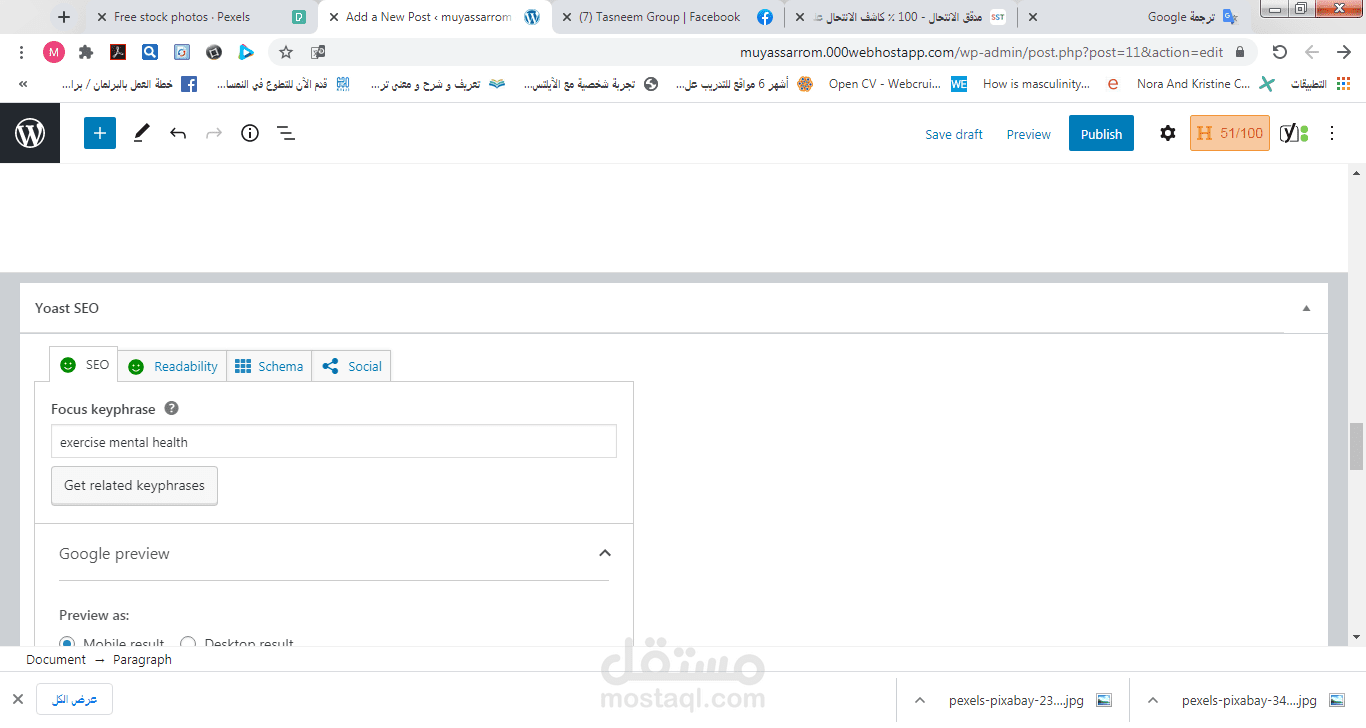Click Save draft
The width and height of the screenshot is (1366, 728).
coord(954,134)
